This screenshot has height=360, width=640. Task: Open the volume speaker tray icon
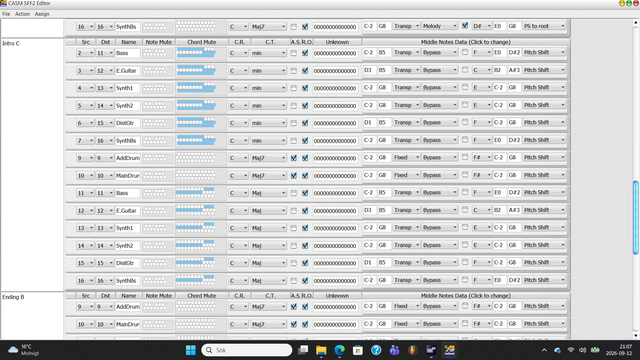[582, 350]
